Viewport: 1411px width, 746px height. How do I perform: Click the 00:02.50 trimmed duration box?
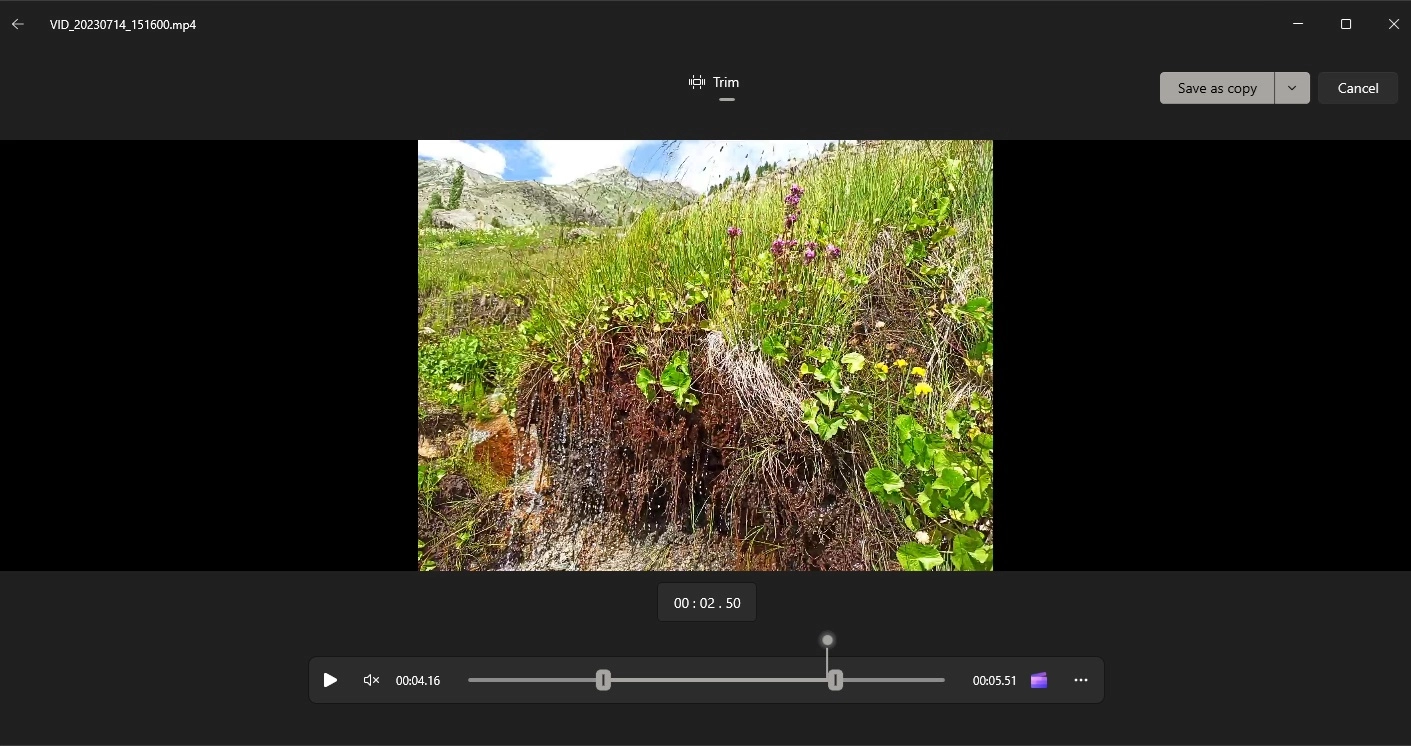[707, 603]
